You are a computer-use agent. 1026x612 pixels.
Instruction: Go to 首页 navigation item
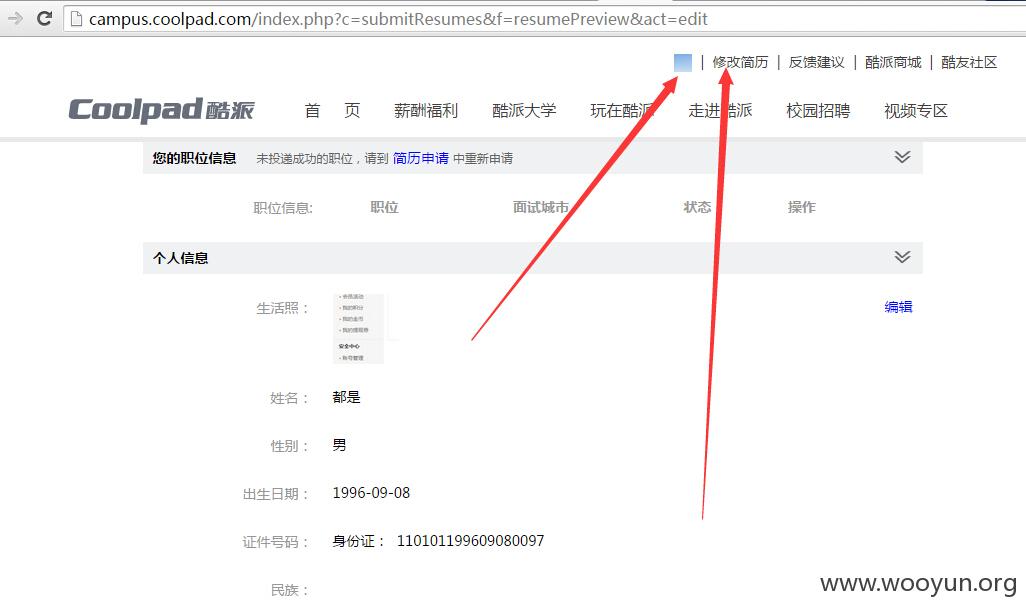[x=332, y=111]
